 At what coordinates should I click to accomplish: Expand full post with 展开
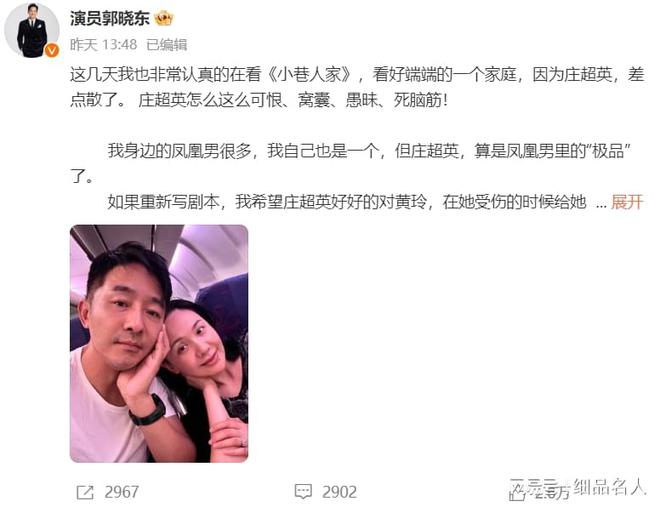[x=627, y=202]
